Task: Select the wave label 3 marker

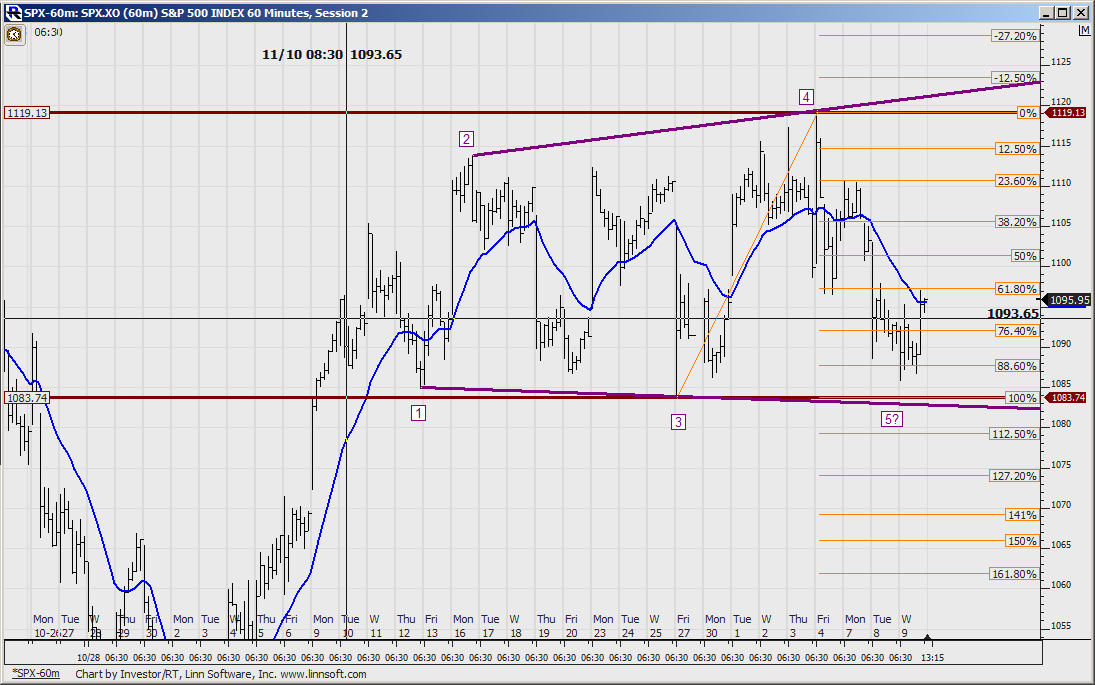Action: click(678, 422)
